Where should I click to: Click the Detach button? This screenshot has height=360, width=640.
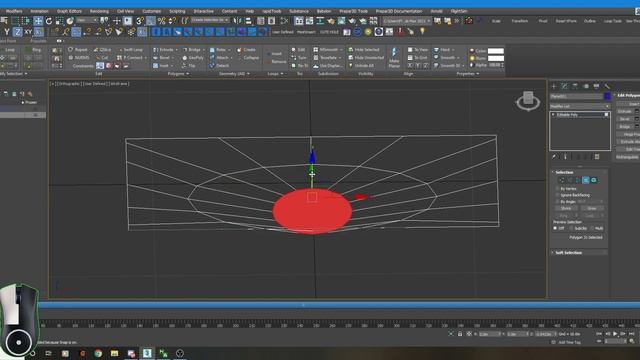pos(220,65)
